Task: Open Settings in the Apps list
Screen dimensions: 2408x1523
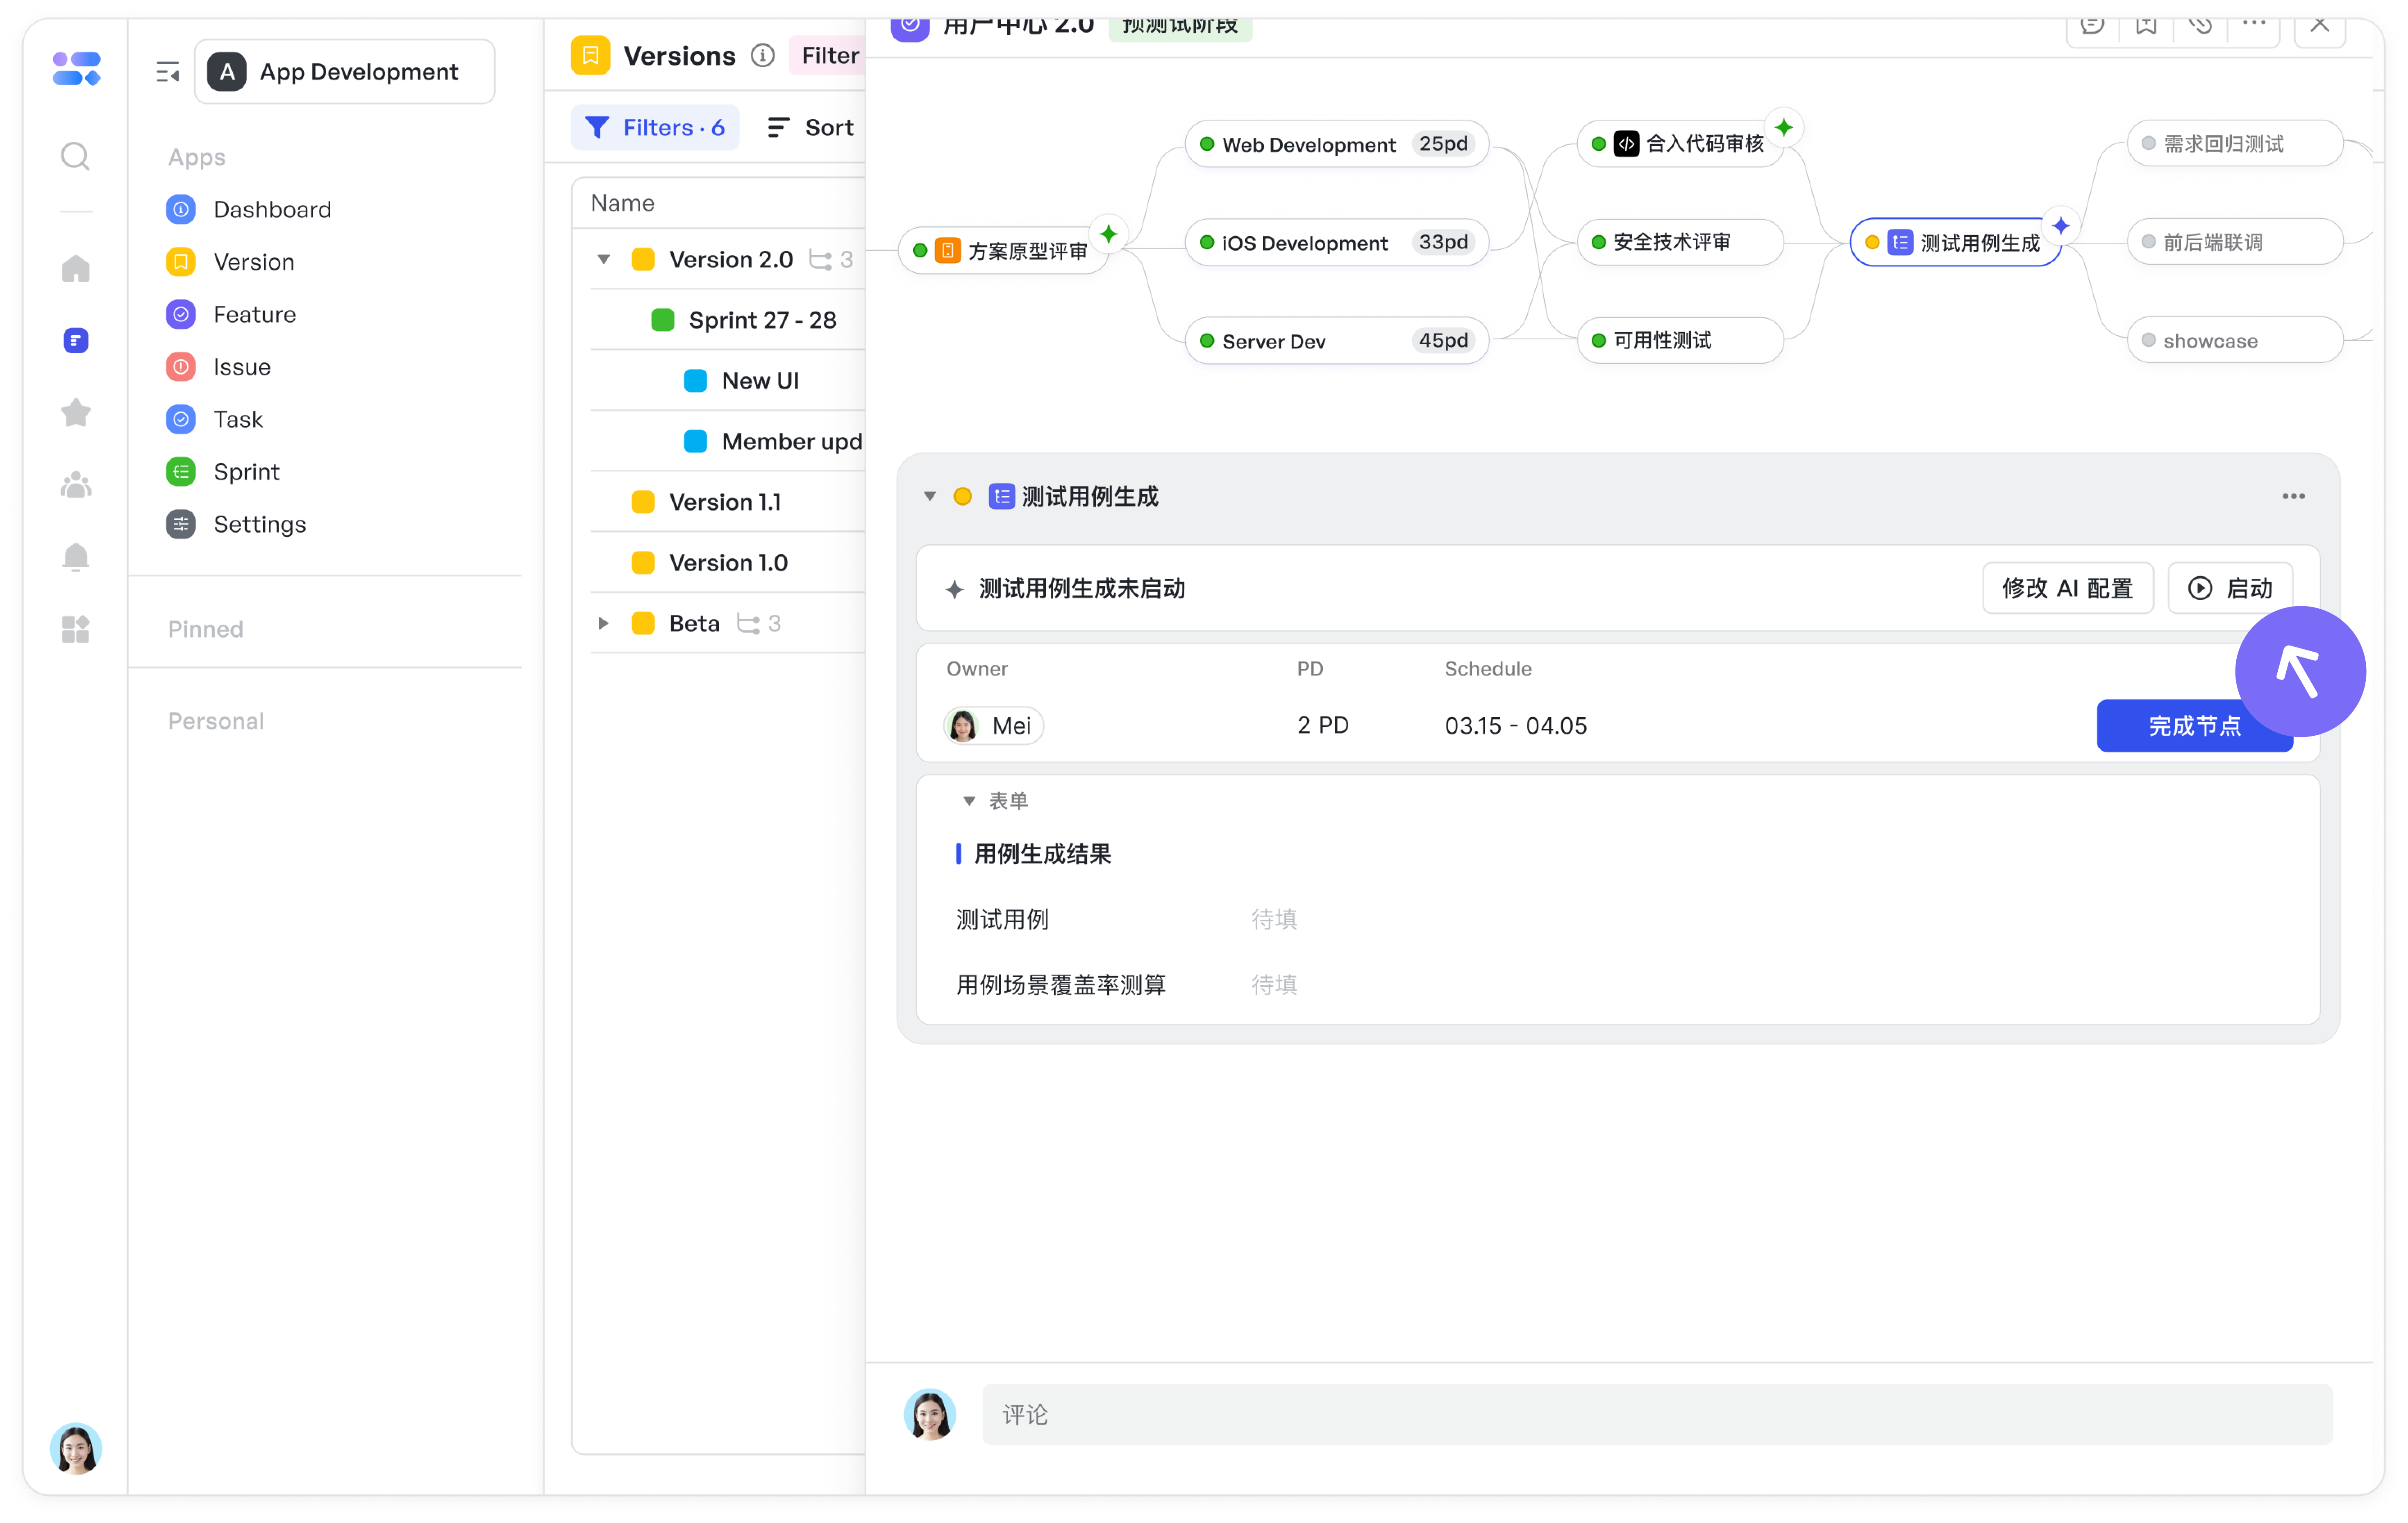Action: click(237, 524)
